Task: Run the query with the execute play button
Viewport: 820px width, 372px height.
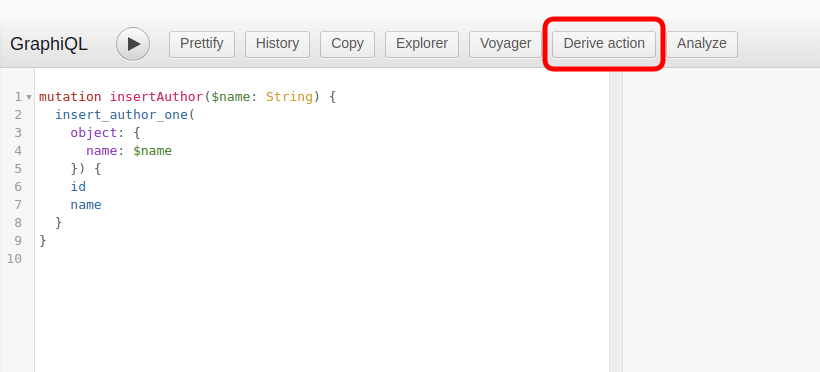Action: [133, 44]
